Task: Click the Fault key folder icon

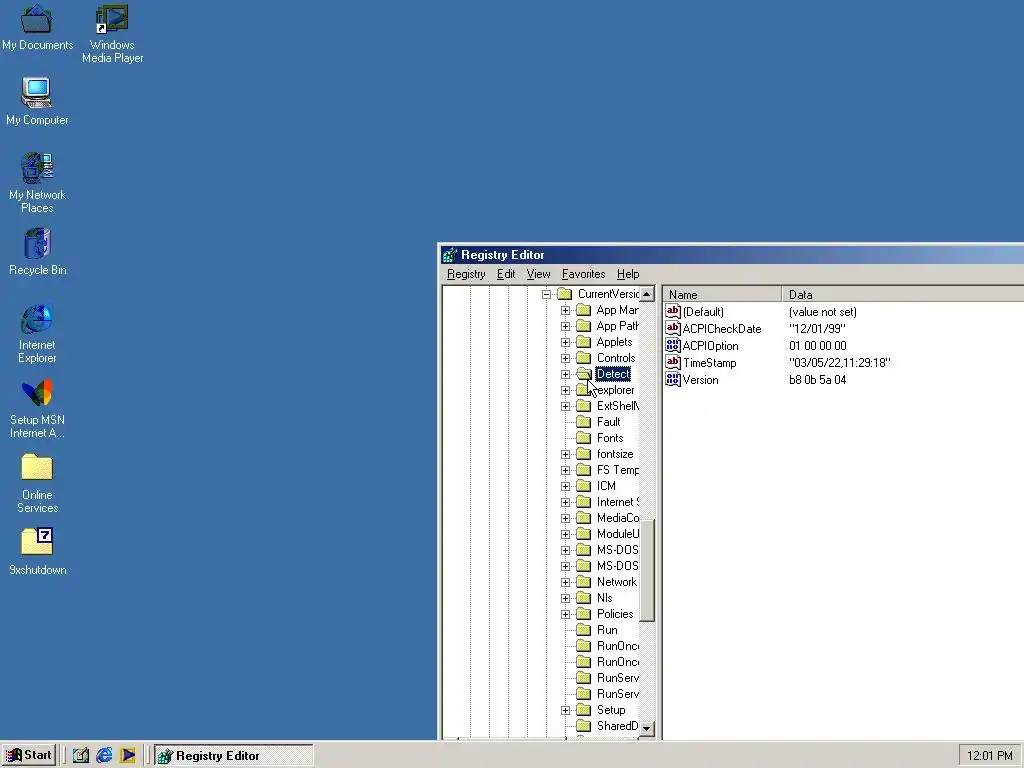Action: point(584,422)
